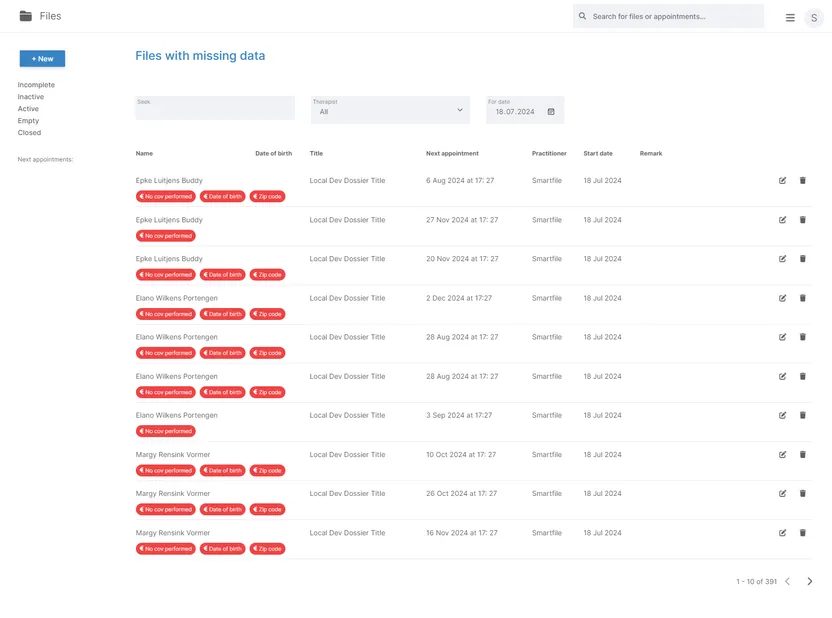
Task: Edit file with 6 Aug 2024 appointment
Action: (783, 181)
